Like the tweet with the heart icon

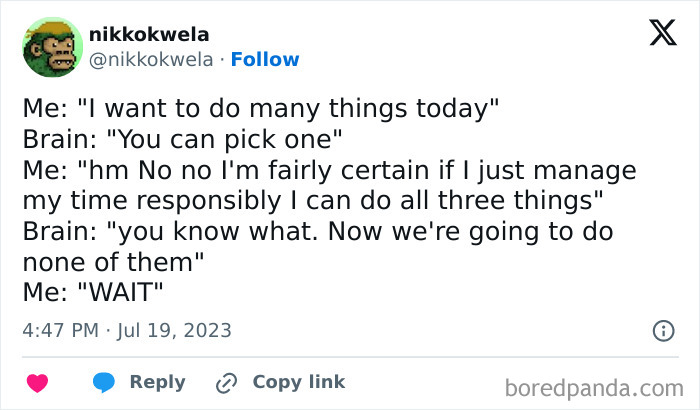pos(37,382)
